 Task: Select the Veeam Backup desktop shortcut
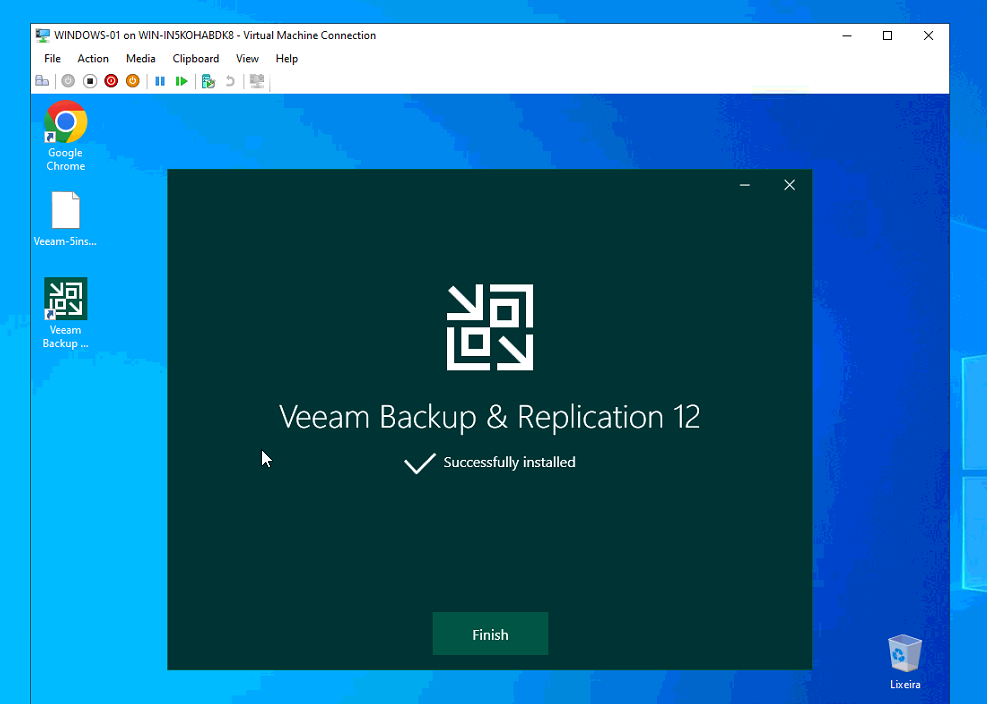65,313
